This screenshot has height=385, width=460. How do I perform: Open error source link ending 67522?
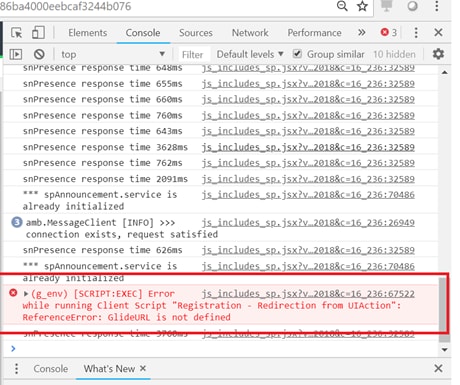(308, 294)
